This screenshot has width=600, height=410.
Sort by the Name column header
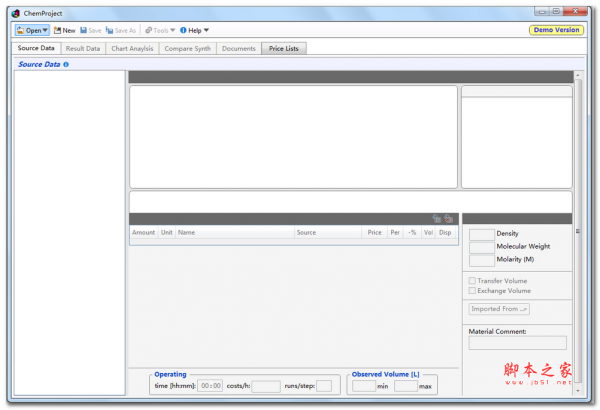(x=235, y=232)
